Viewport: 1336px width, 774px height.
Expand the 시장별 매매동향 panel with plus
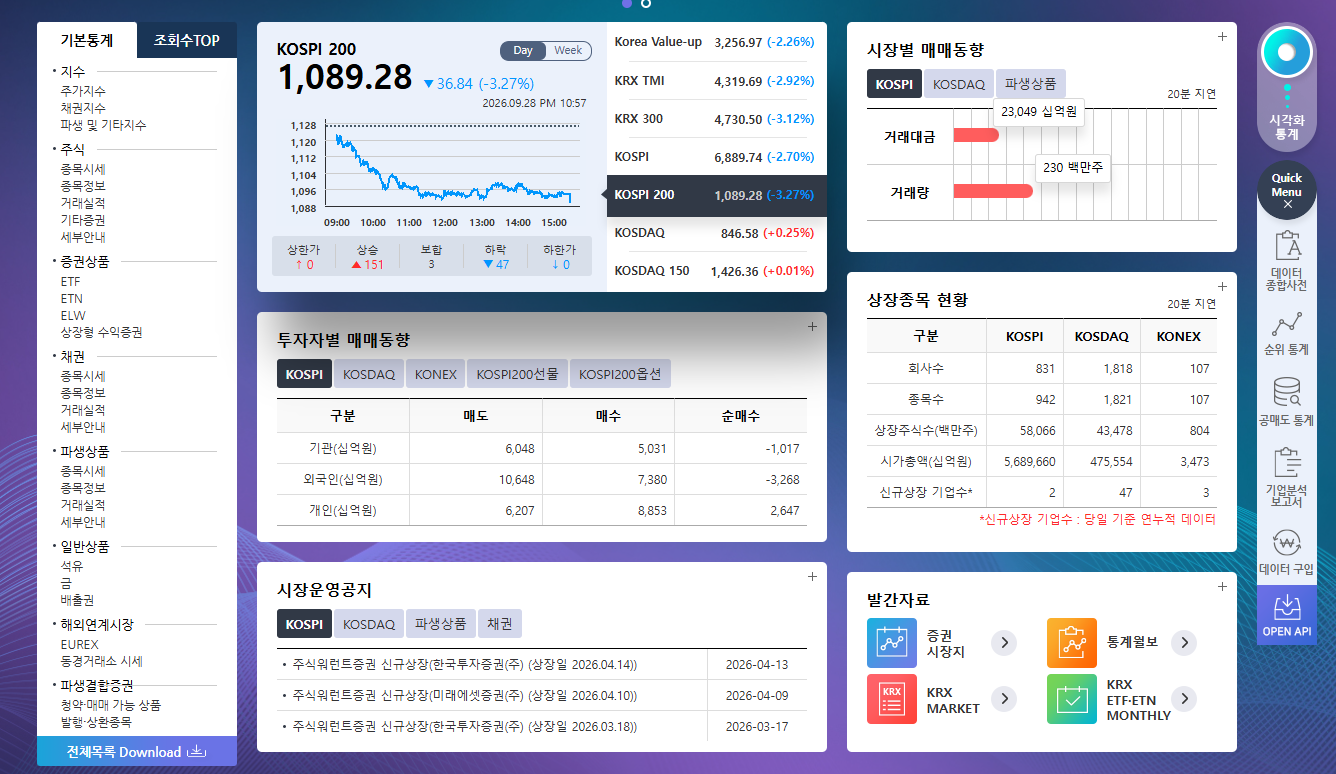pyautogui.click(x=1222, y=37)
